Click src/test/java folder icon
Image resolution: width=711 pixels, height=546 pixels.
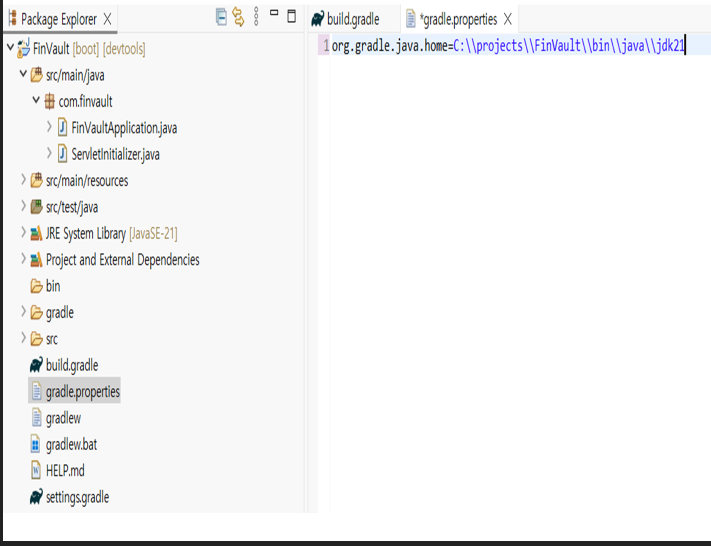36,206
